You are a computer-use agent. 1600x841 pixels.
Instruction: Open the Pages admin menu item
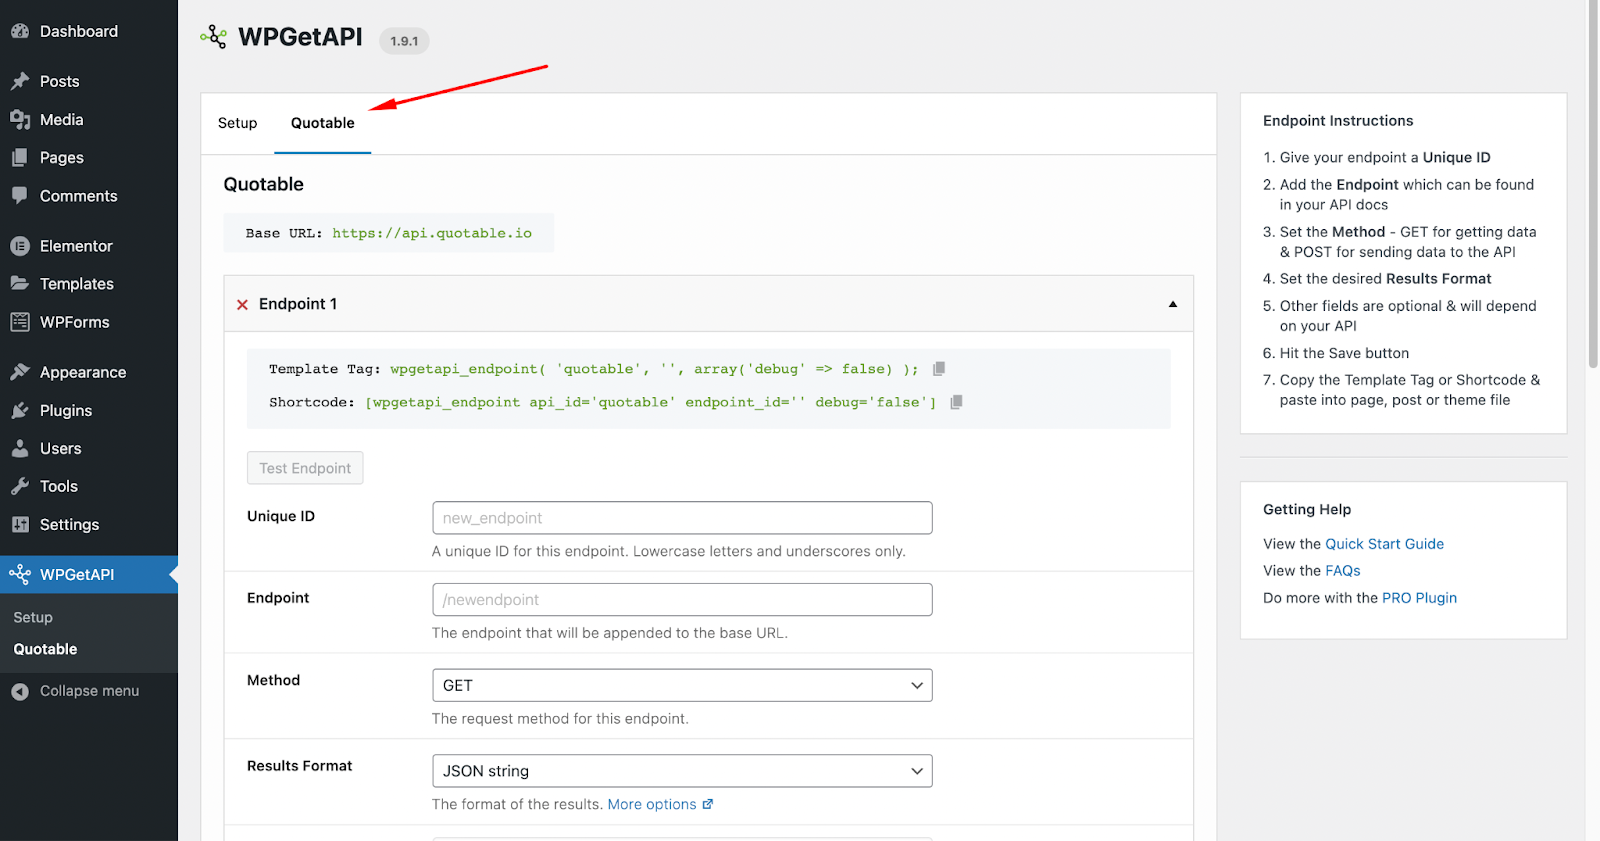62,158
